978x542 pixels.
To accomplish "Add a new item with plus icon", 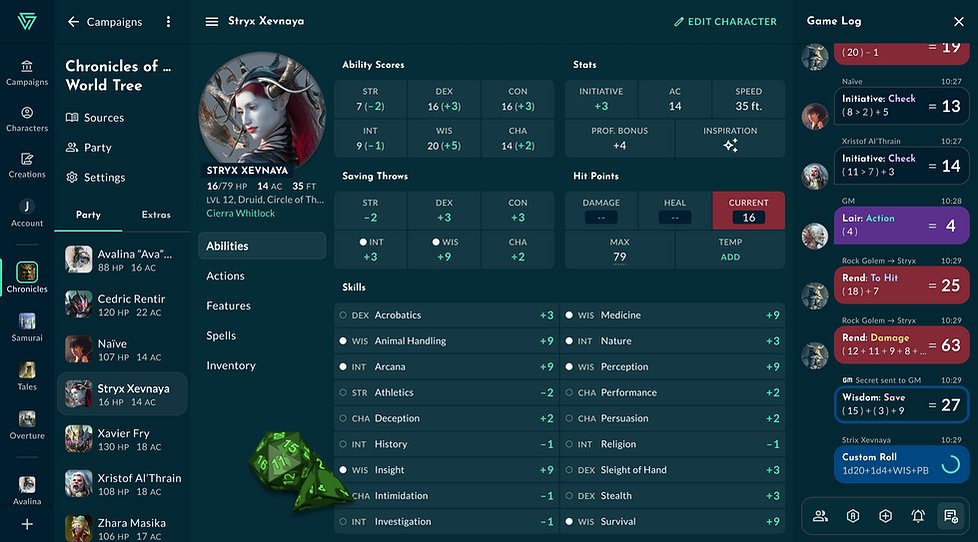I will tap(27, 525).
